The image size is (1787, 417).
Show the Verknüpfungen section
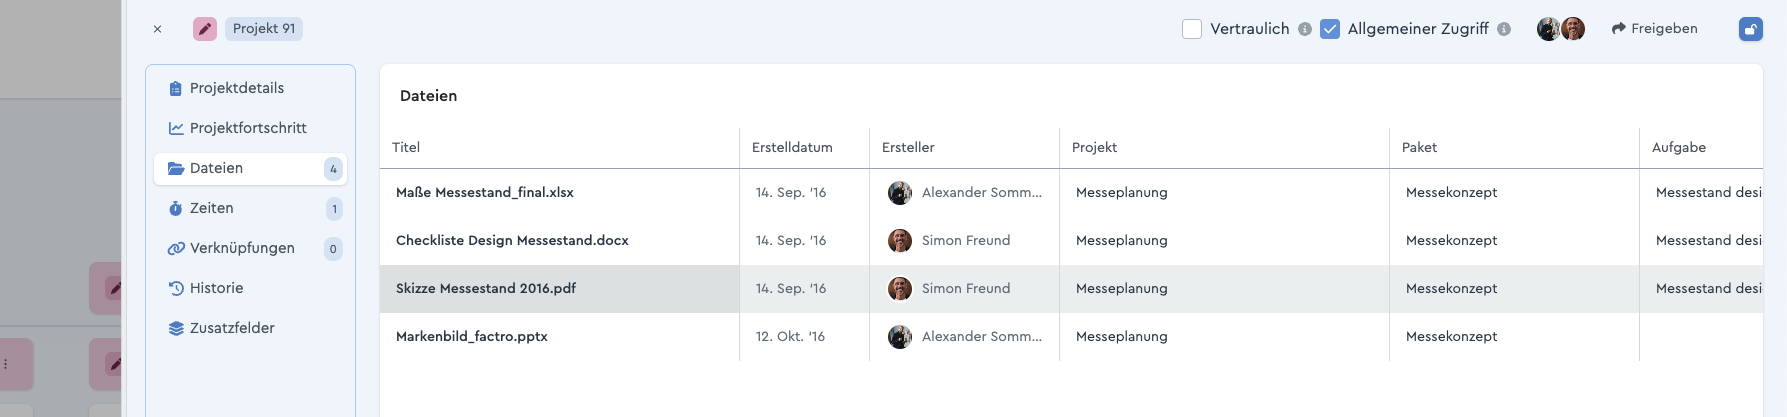(242, 248)
